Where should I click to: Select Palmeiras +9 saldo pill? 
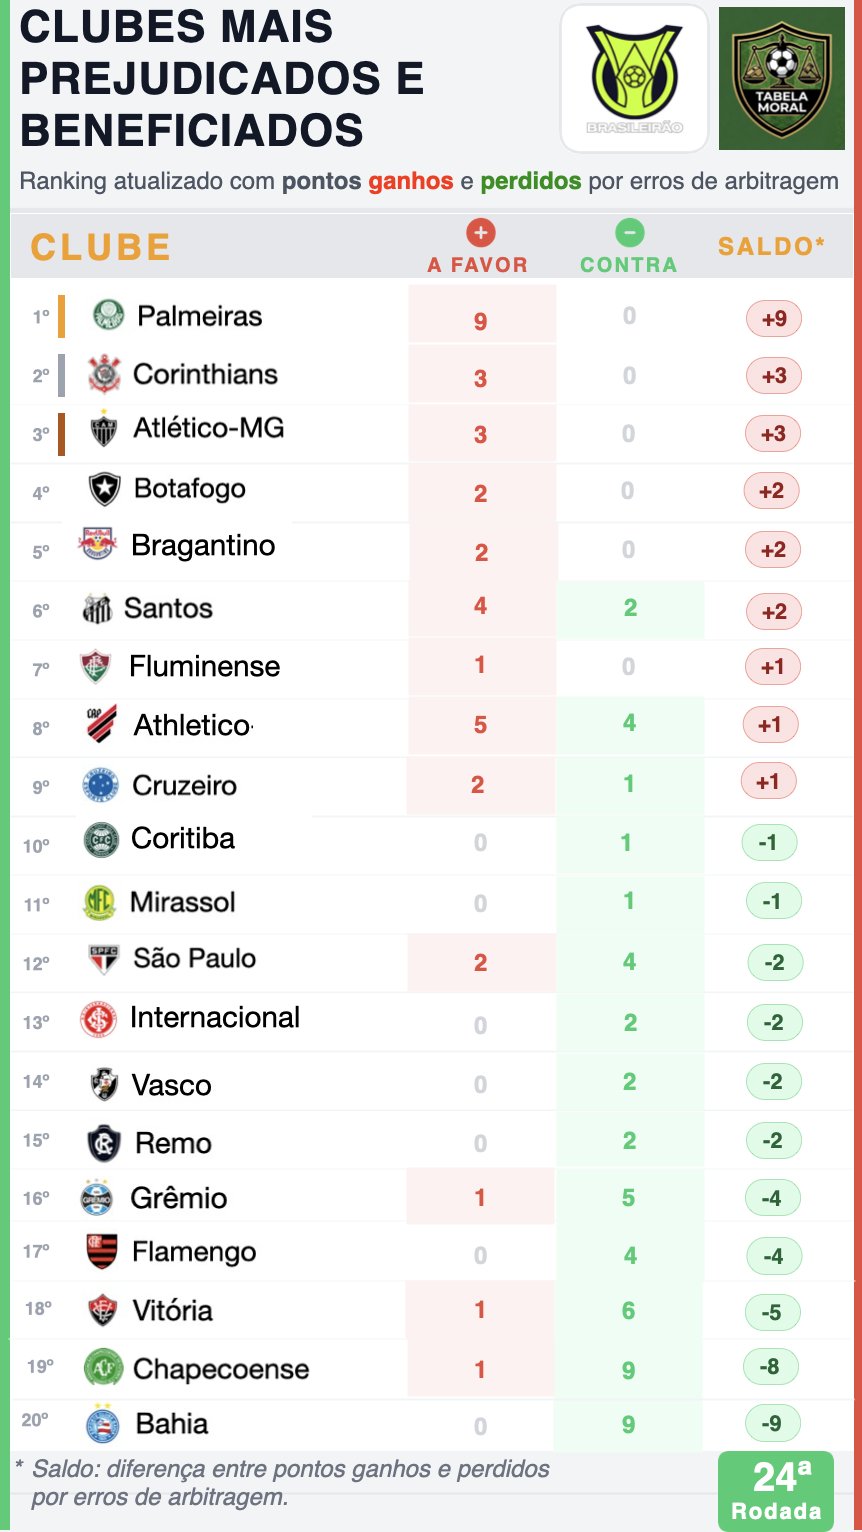coord(774,320)
